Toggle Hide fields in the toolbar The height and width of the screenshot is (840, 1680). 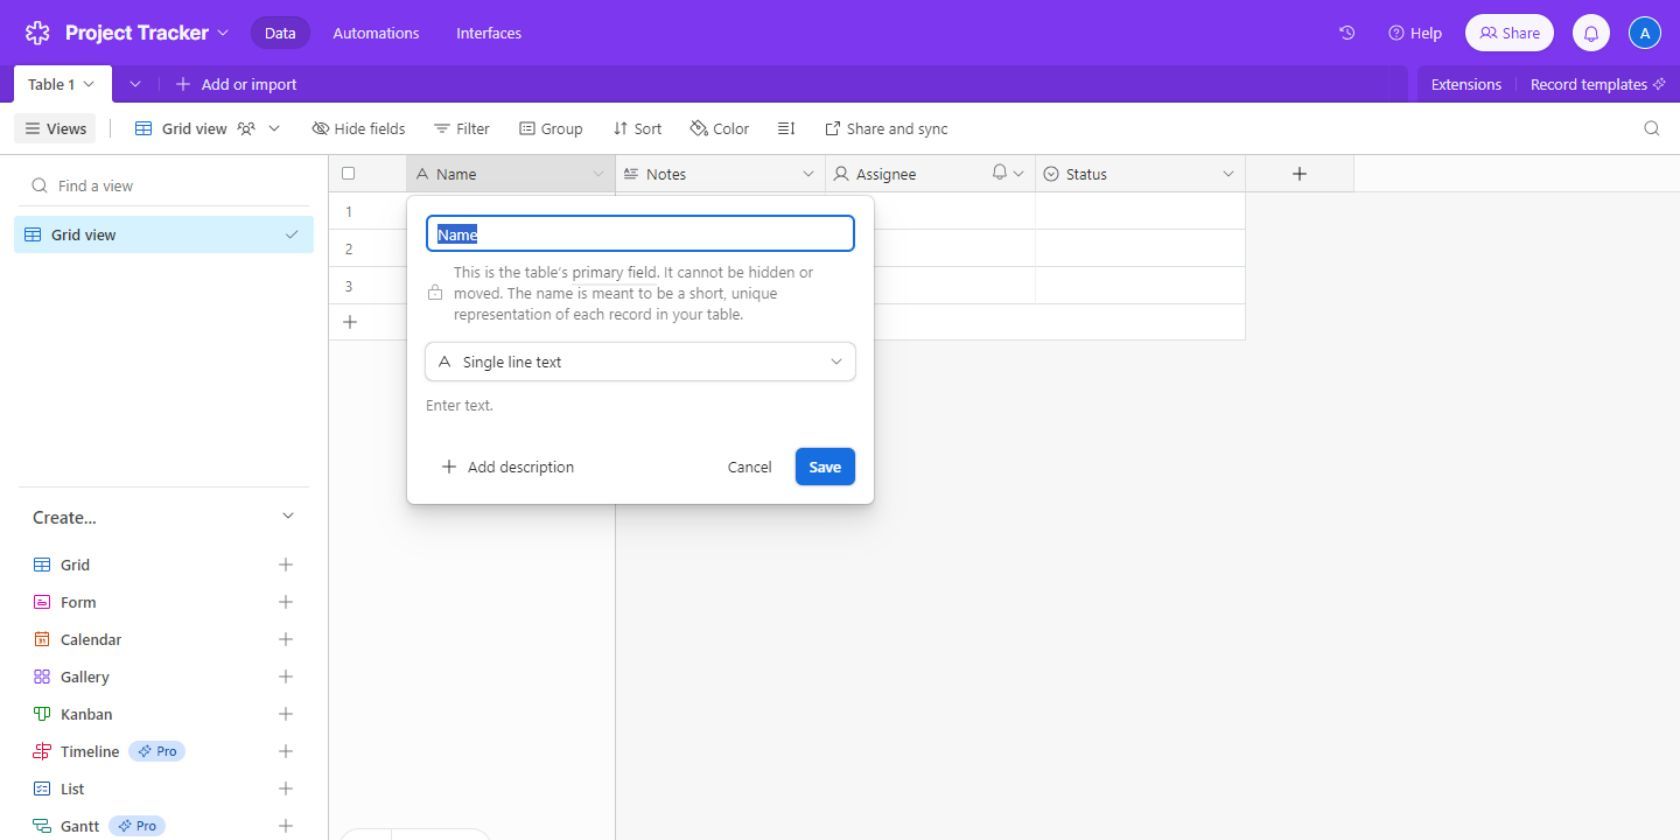pos(358,128)
